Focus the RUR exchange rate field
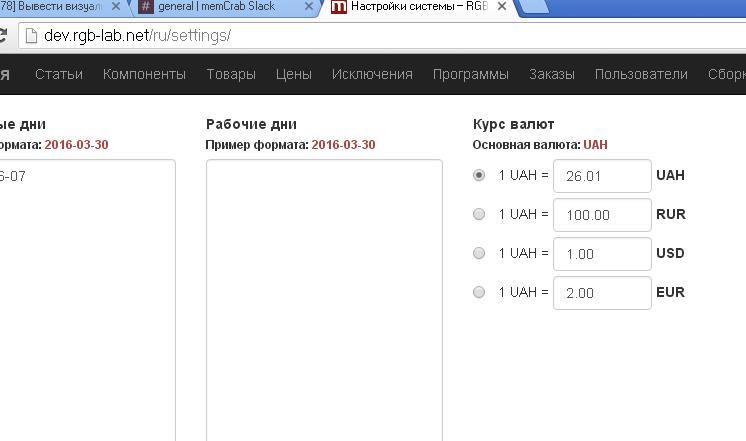 [602, 215]
